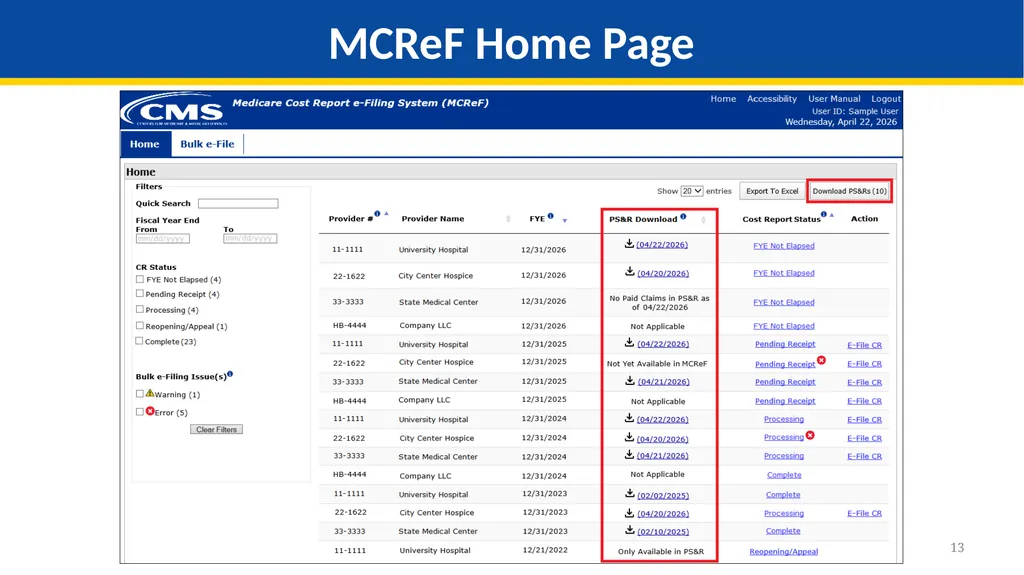Image resolution: width=1024 pixels, height=575 pixels.
Task: Click 'Only Available in PS&R' cell text
Action: pos(661,551)
